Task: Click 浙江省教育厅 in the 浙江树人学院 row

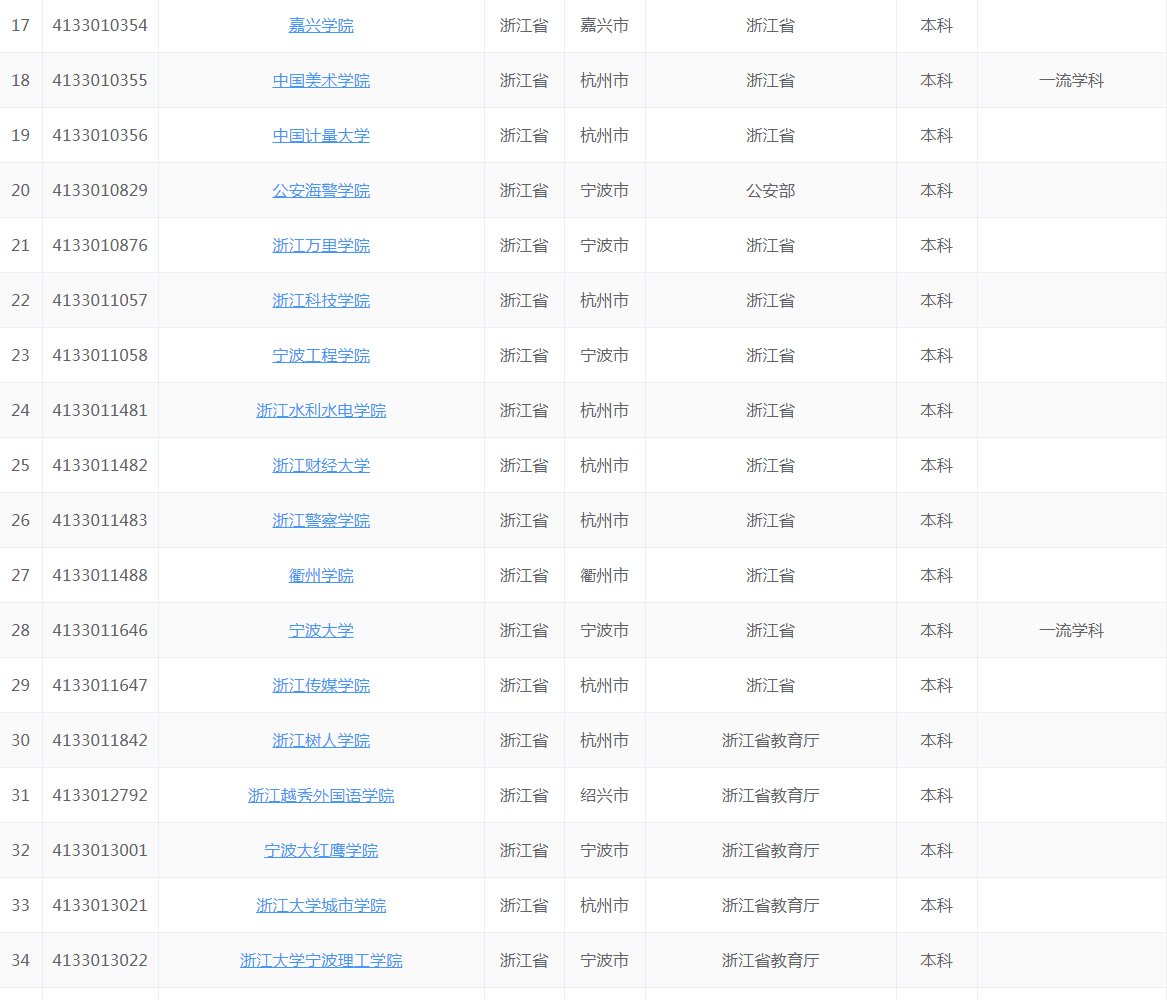Action: 770,741
